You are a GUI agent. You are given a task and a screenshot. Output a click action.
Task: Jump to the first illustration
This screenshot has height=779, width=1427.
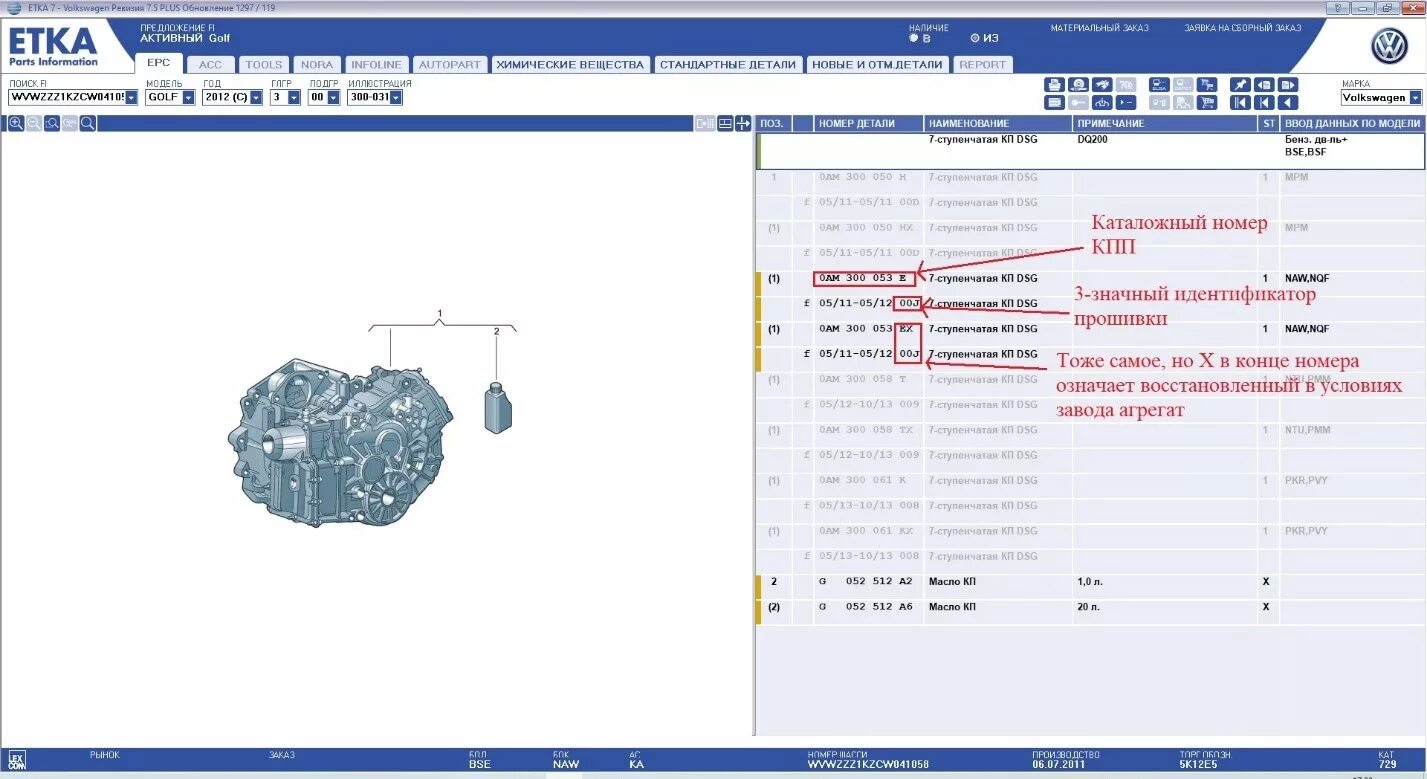[1240, 102]
